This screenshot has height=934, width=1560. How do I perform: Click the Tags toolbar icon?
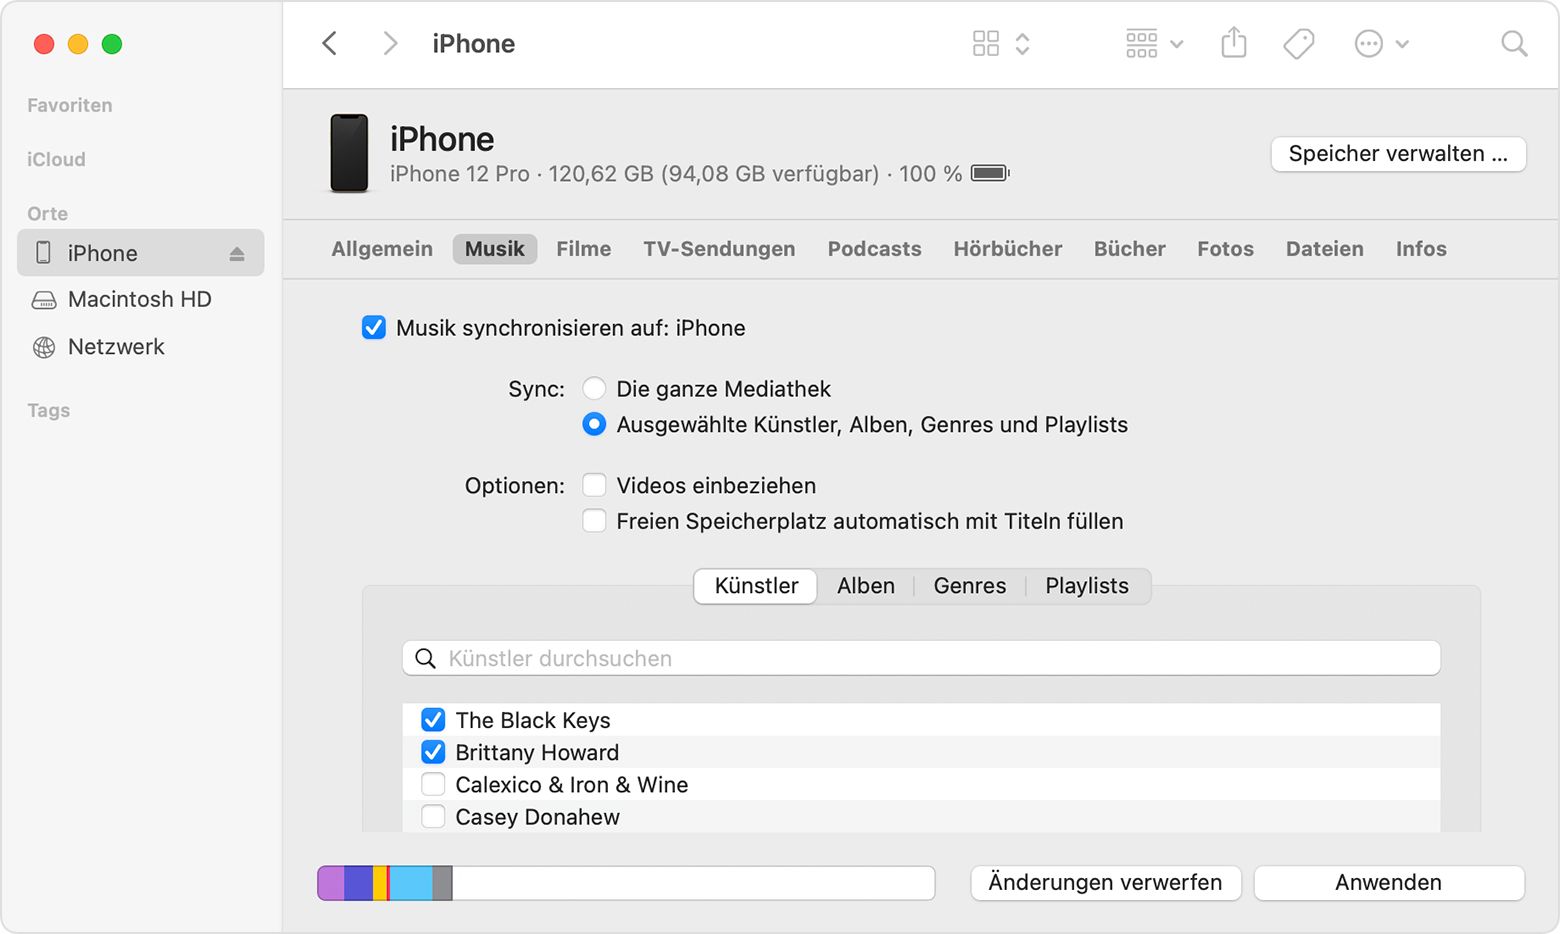click(x=1298, y=43)
